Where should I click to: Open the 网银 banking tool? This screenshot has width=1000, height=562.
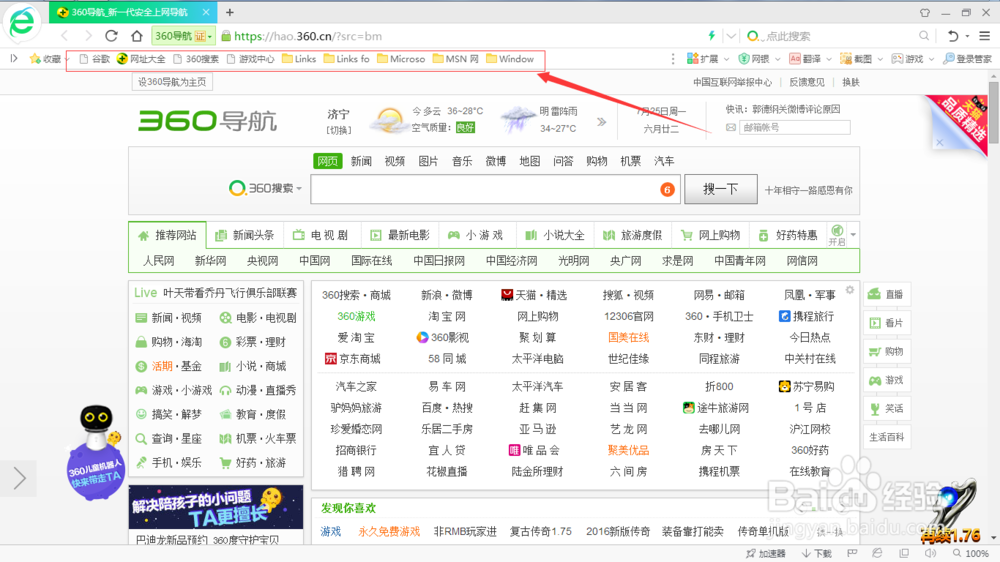[754, 59]
